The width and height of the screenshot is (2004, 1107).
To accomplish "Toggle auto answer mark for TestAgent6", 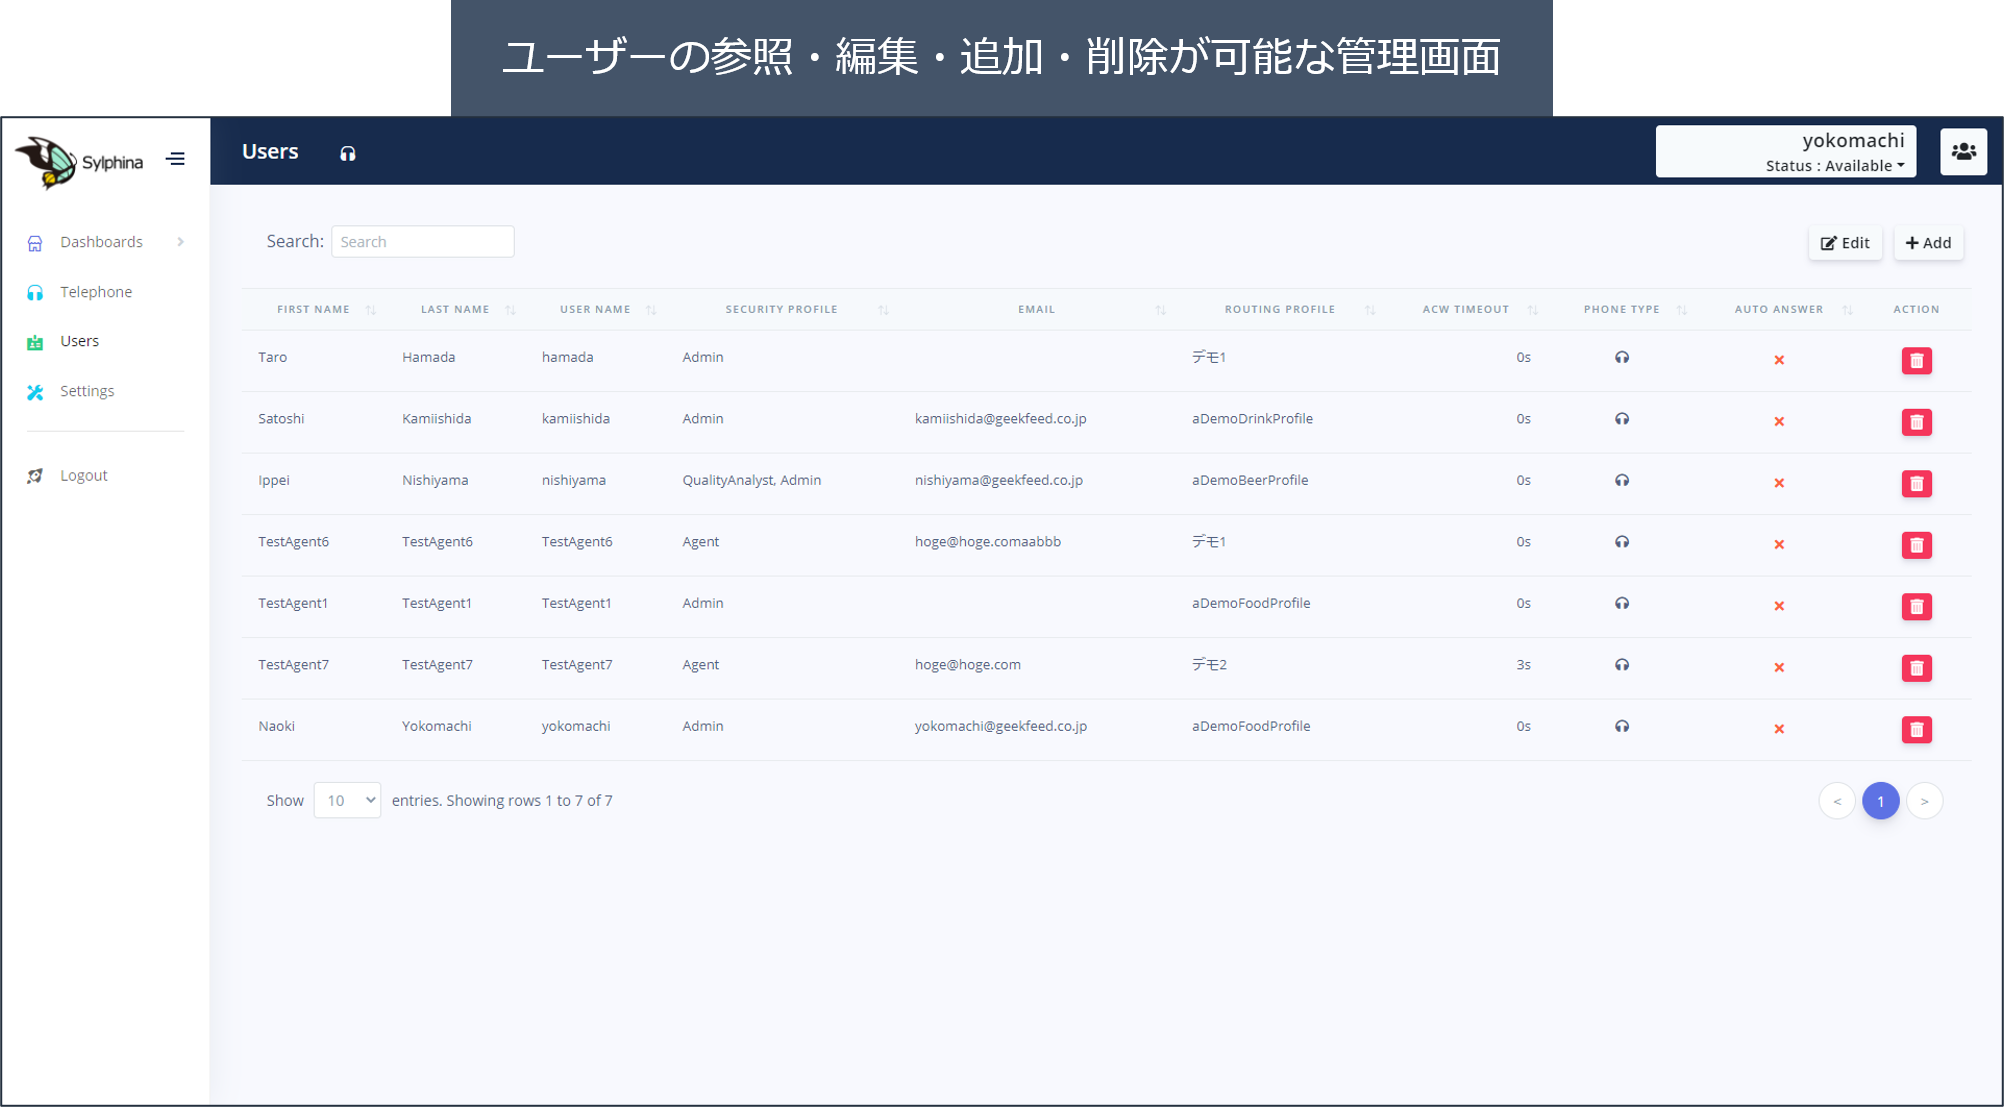I will coord(1779,545).
